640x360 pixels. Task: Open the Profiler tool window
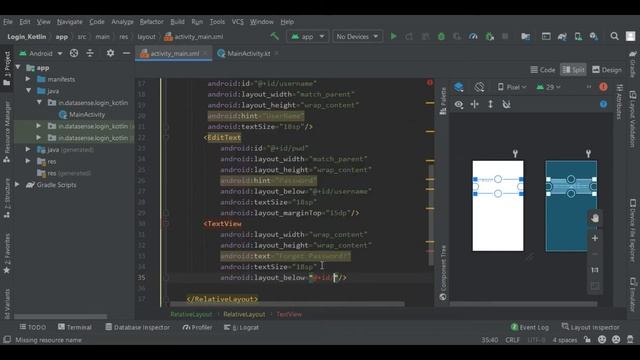tap(197, 327)
